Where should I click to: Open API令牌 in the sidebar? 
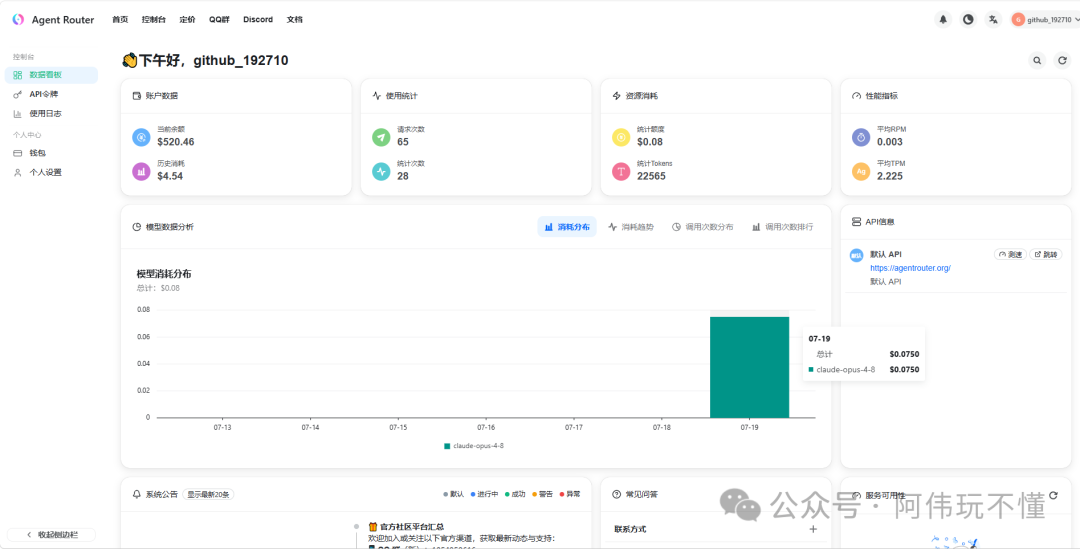[51, 94]
